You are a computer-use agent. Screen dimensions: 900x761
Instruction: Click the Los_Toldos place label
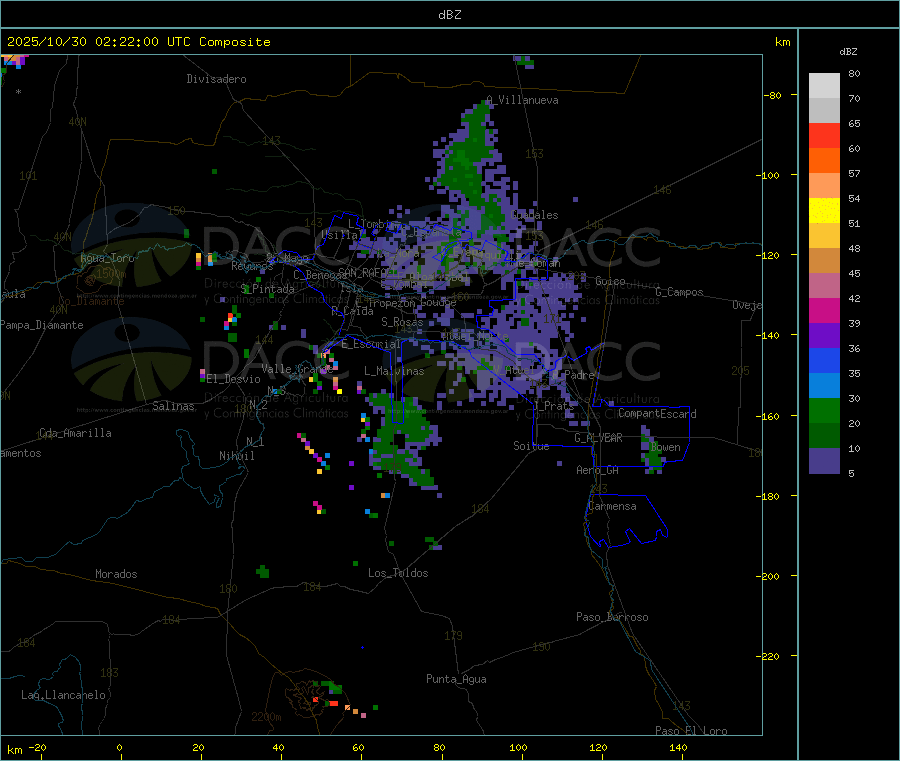click(x=398, y=573)
